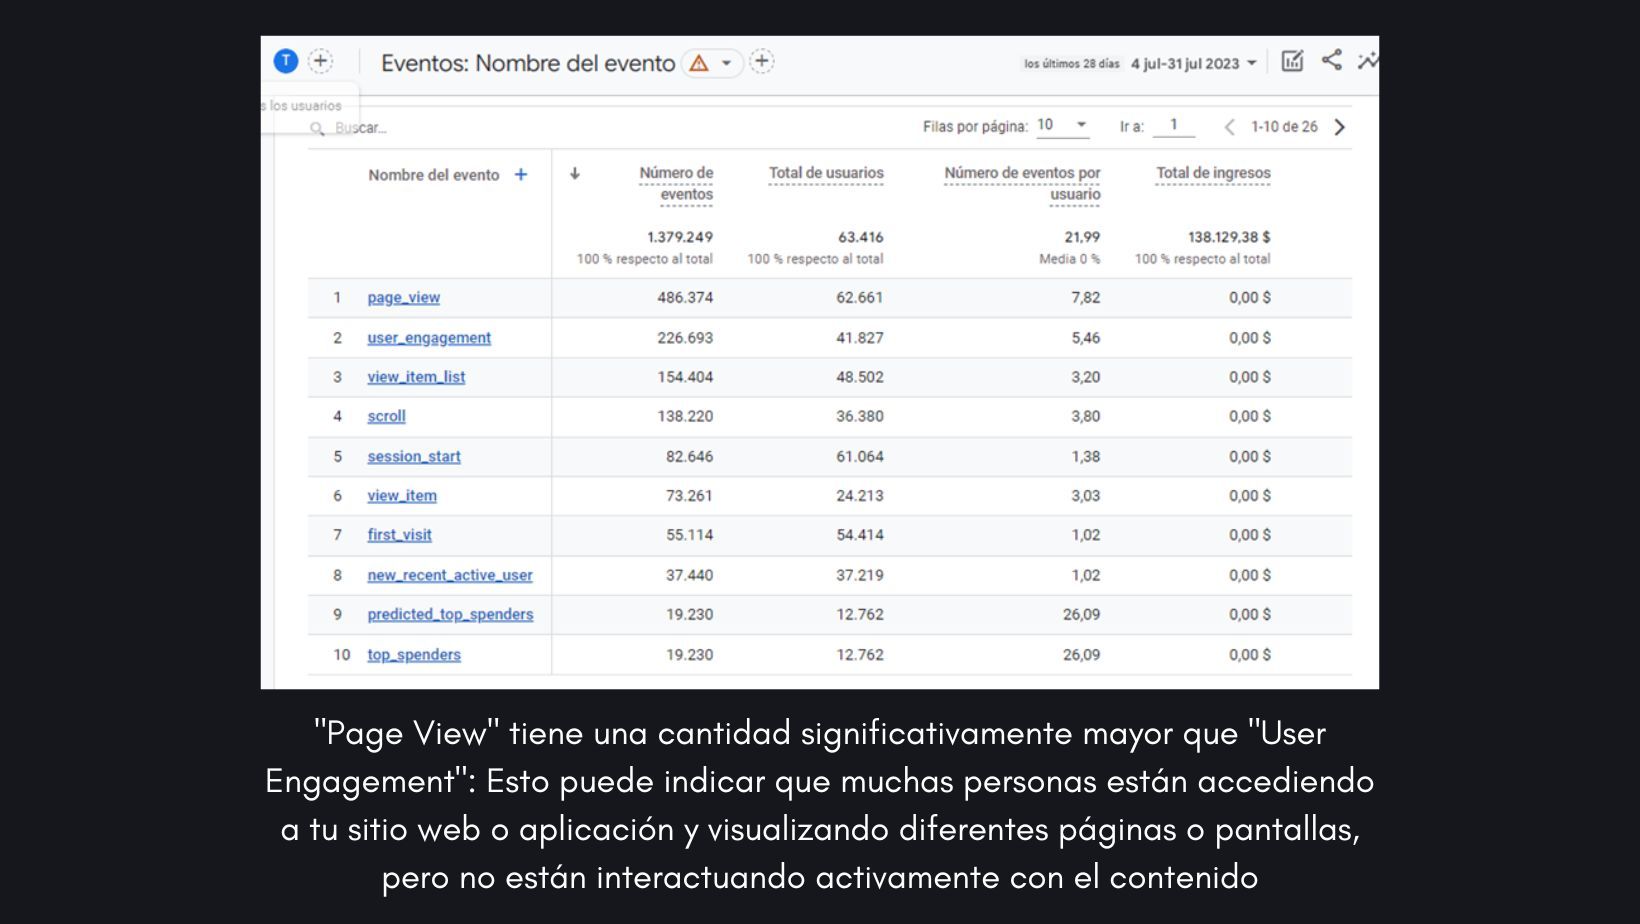1640x924 pixels.
Task: Add comparison with plus circle beside T
Action: 320,61
